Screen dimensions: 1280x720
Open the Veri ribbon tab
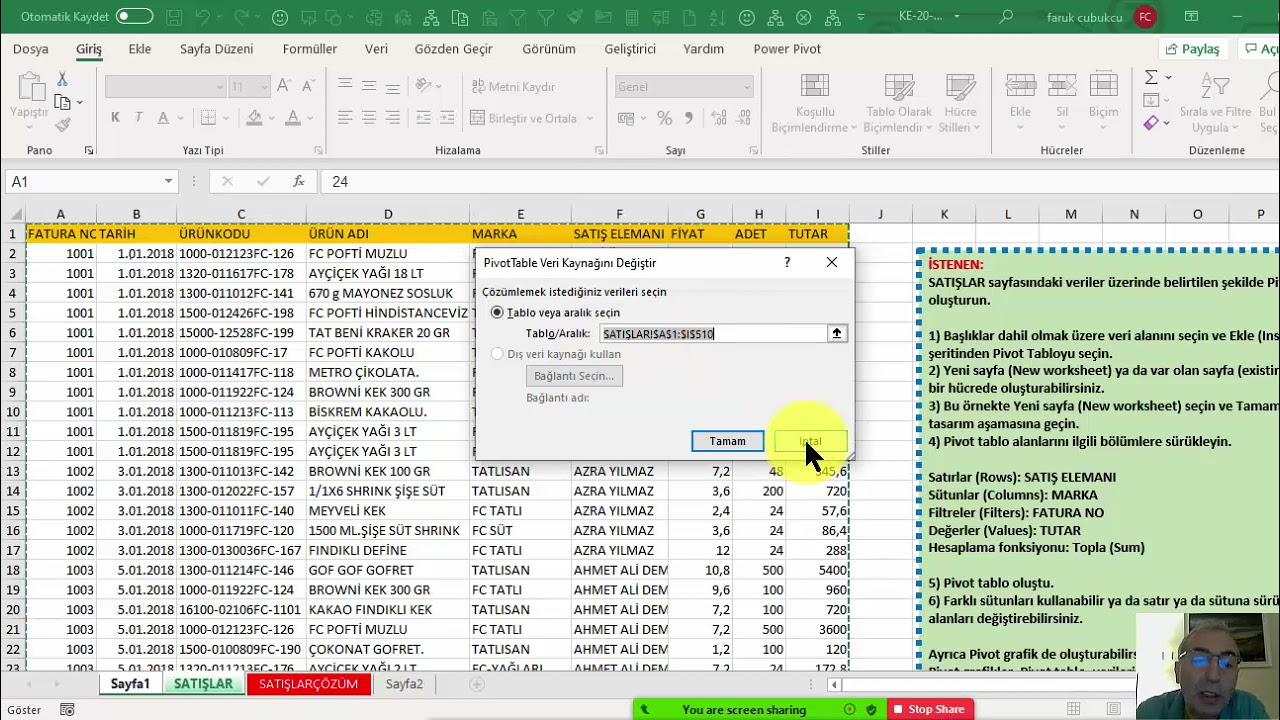[376, 49]
